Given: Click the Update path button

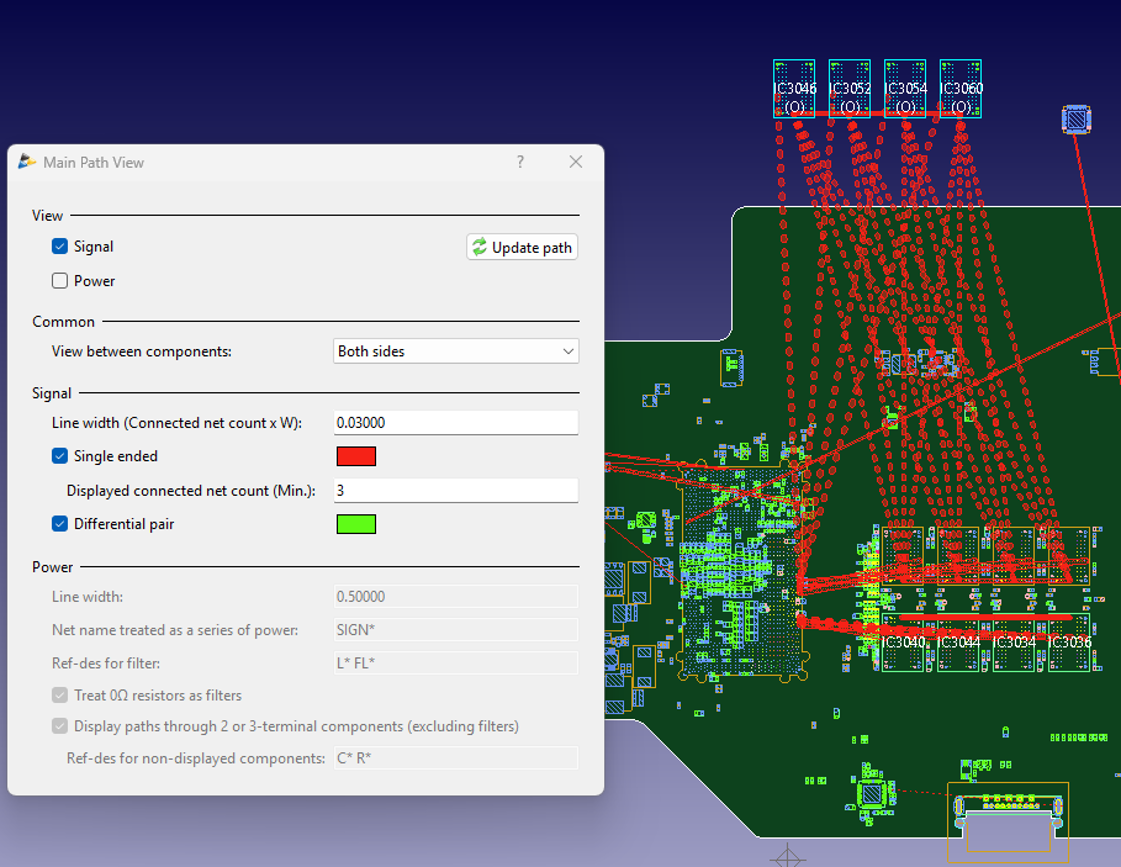Looking at the screenshot, I should tap(522, 247).
